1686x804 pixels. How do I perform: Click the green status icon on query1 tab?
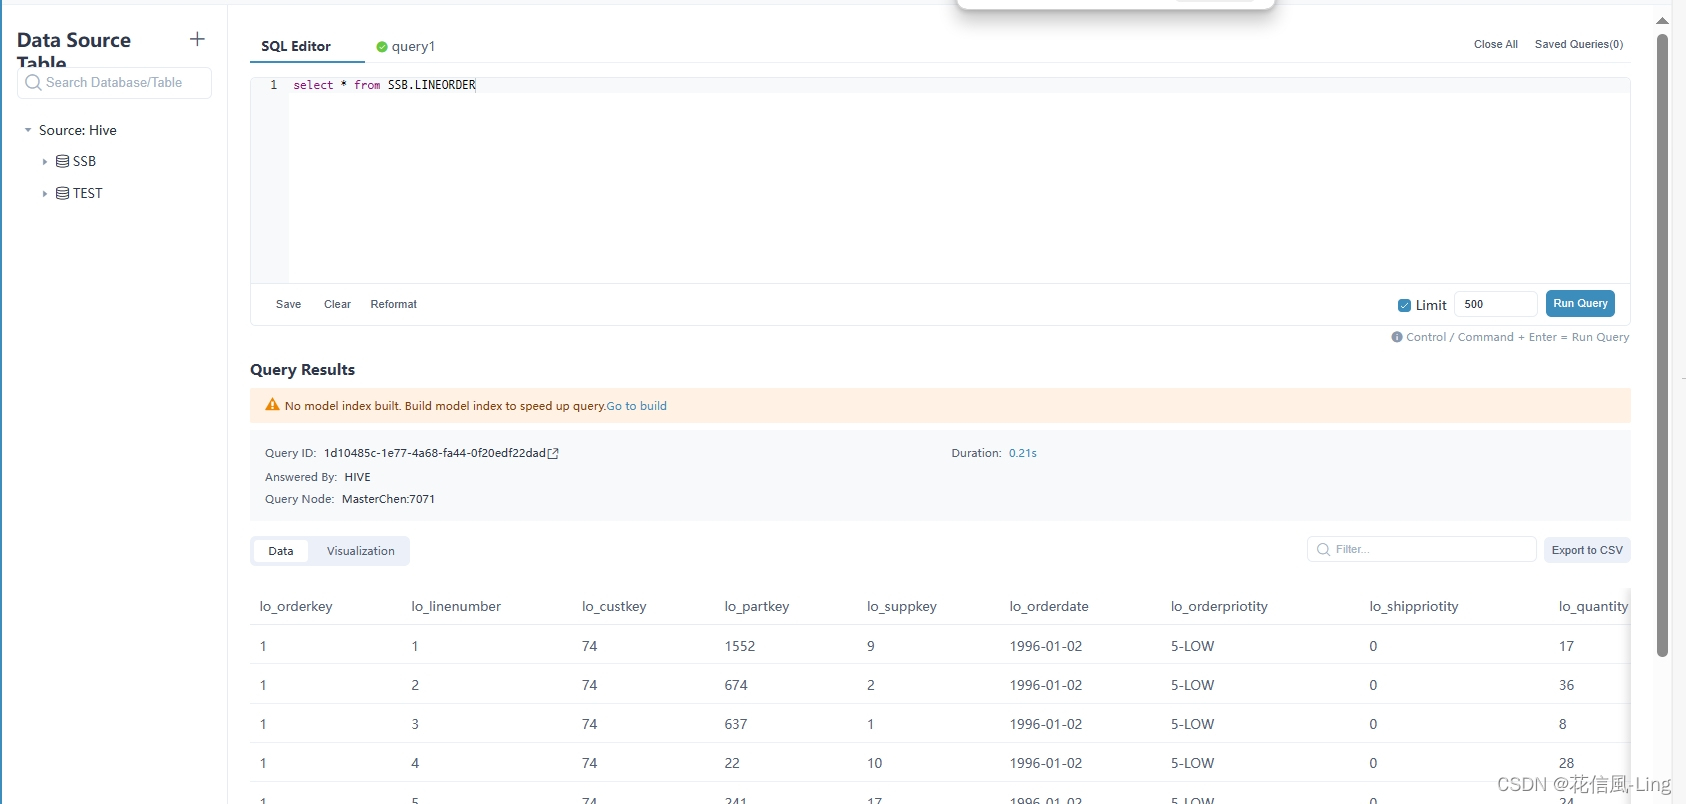[x=382, y=47]
